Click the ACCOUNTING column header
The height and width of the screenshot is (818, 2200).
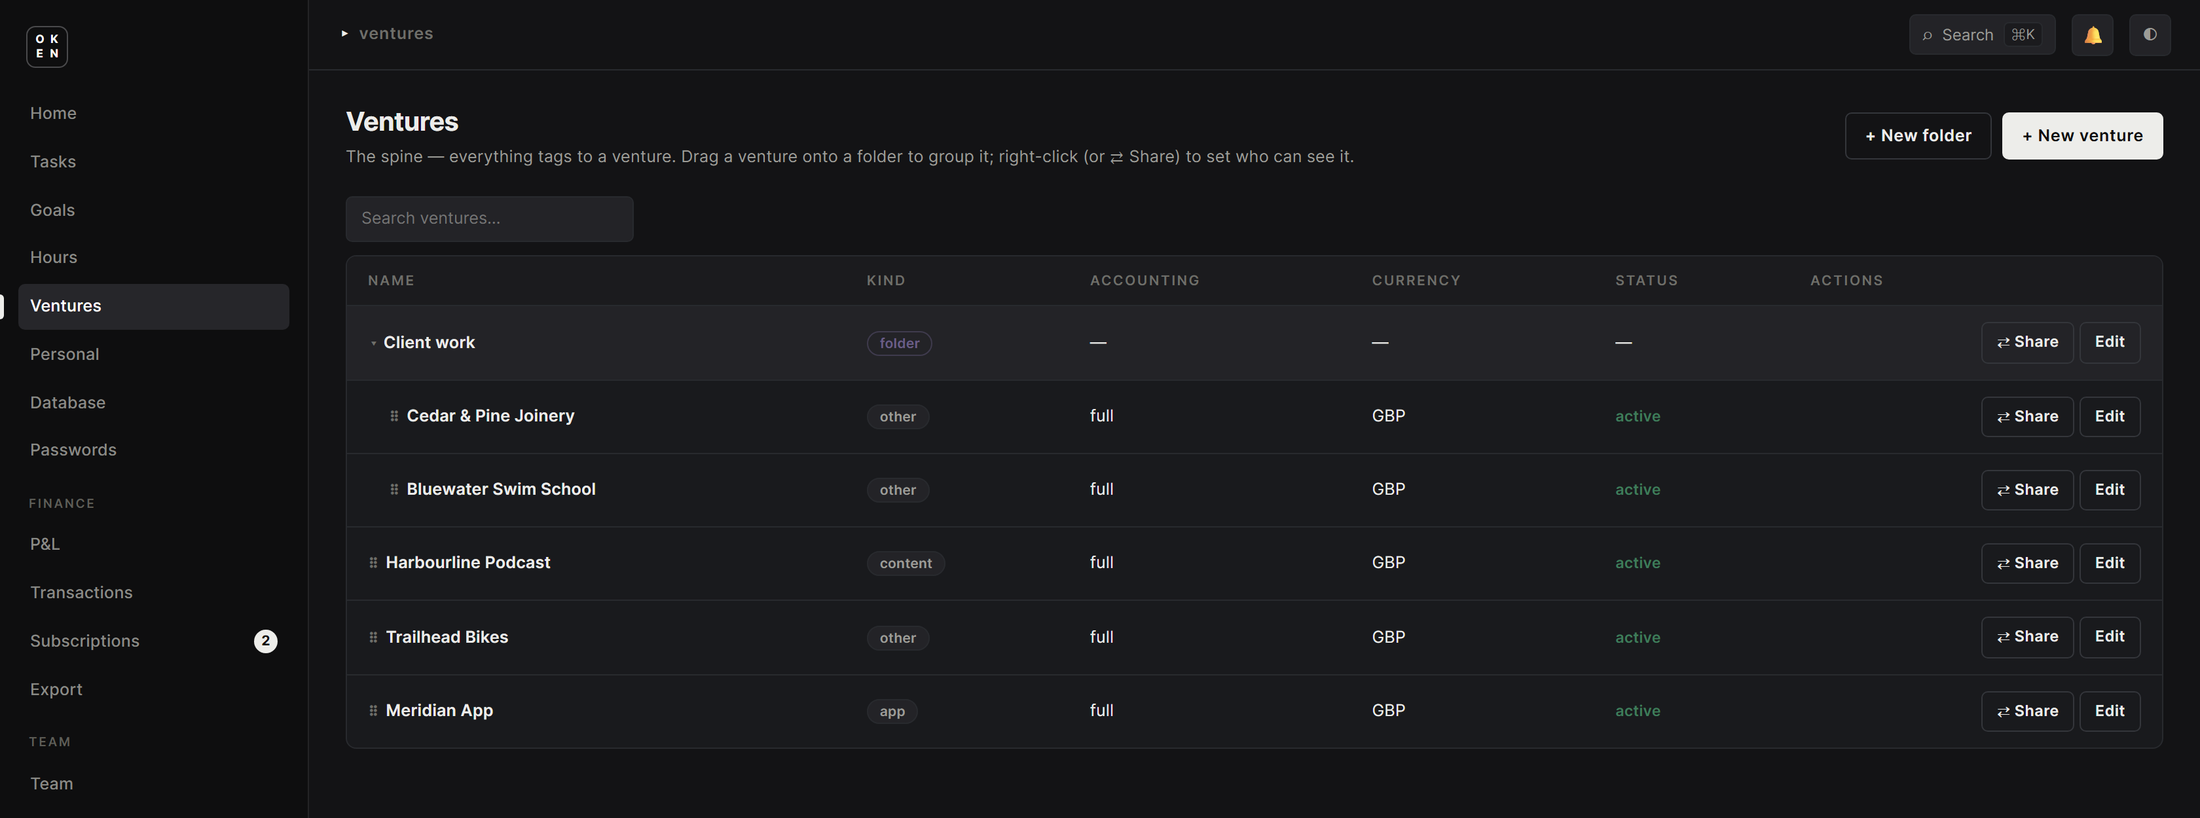point(1145,280)
